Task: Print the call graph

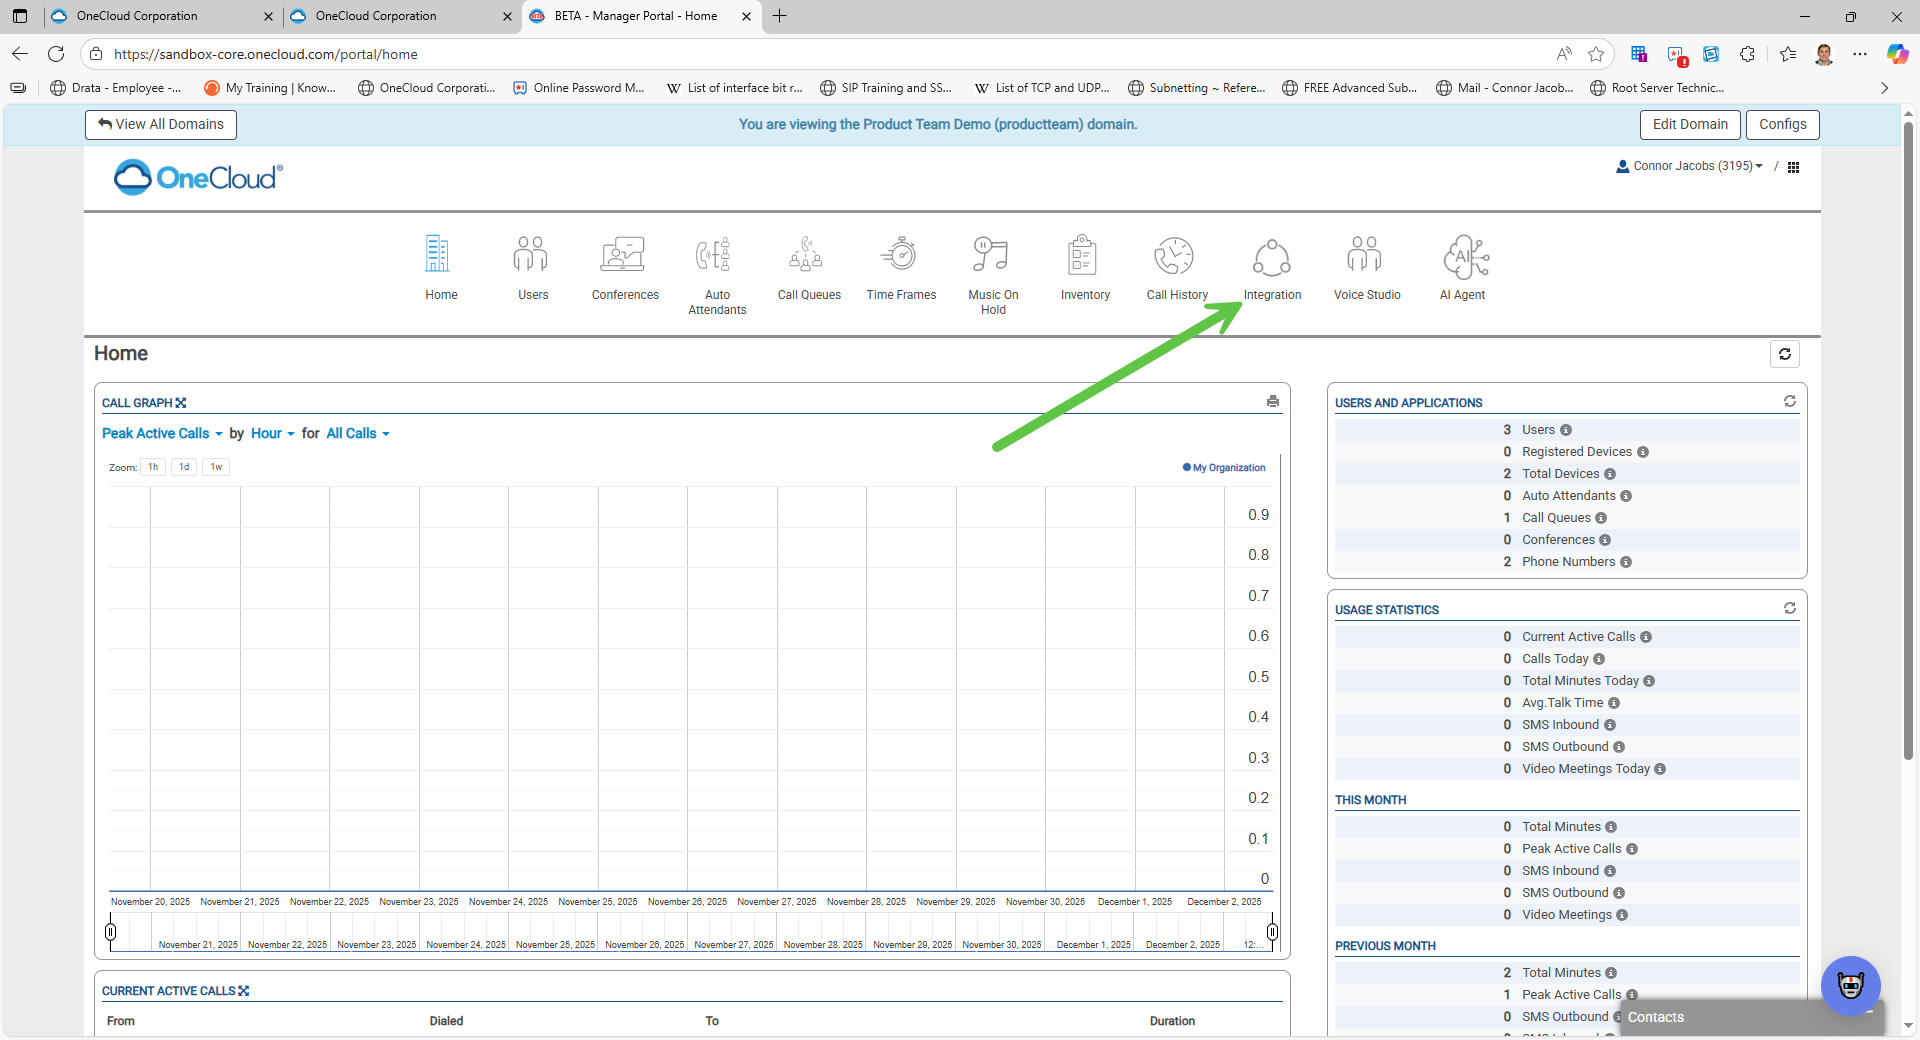Action: coord(1272,402)
